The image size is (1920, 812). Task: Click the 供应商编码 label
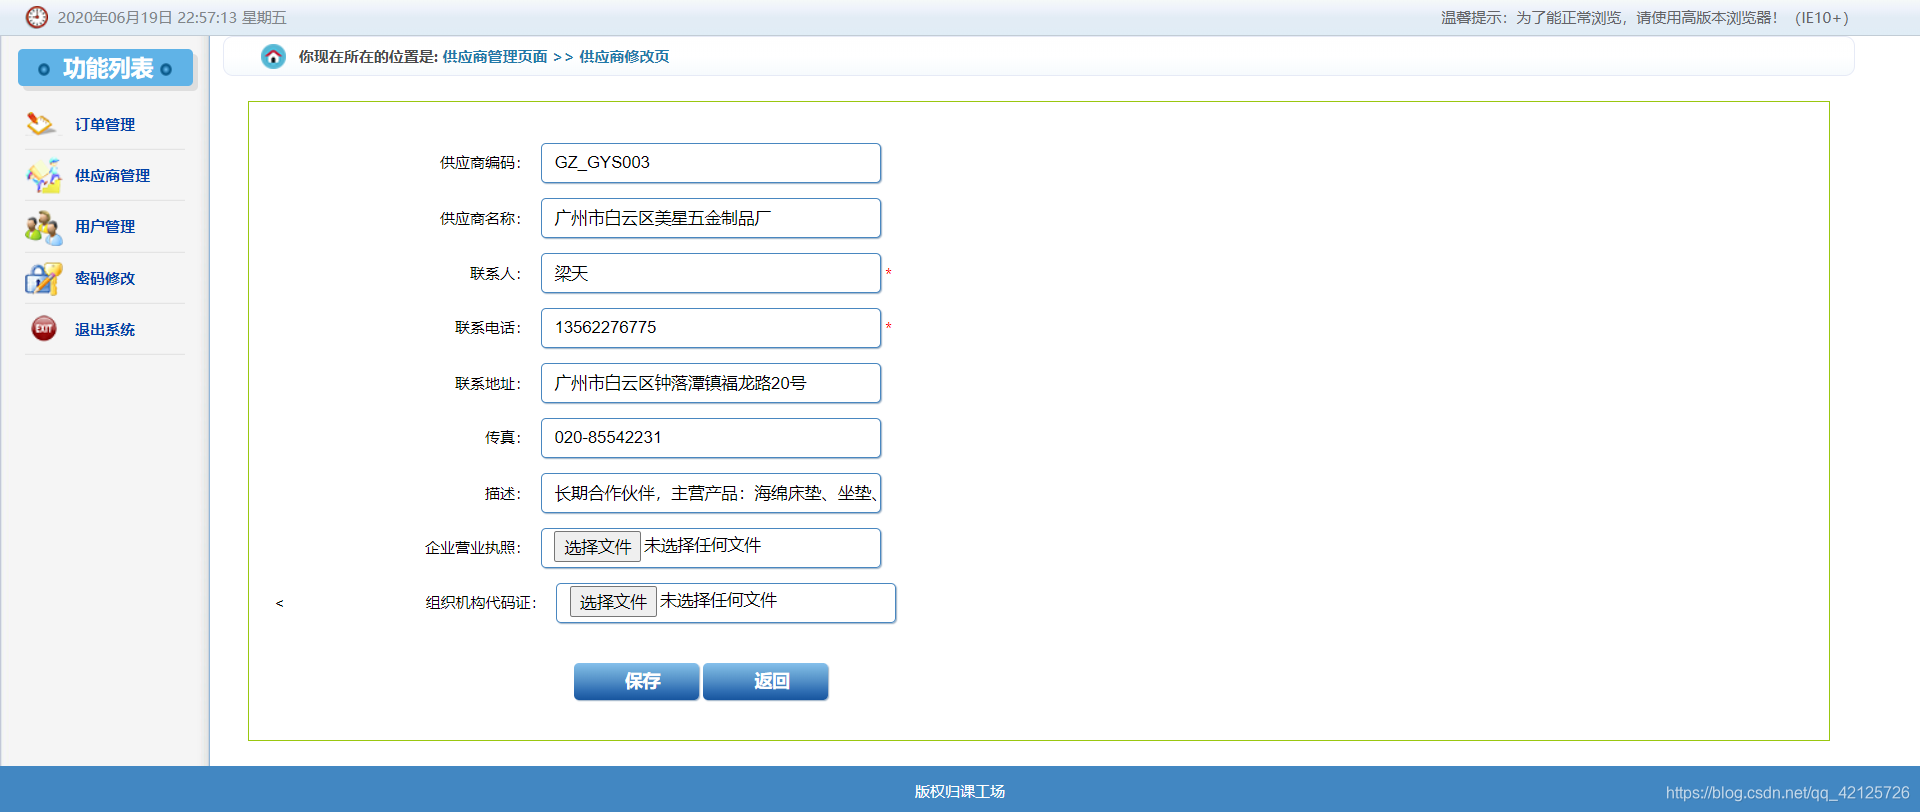point(481,163)
